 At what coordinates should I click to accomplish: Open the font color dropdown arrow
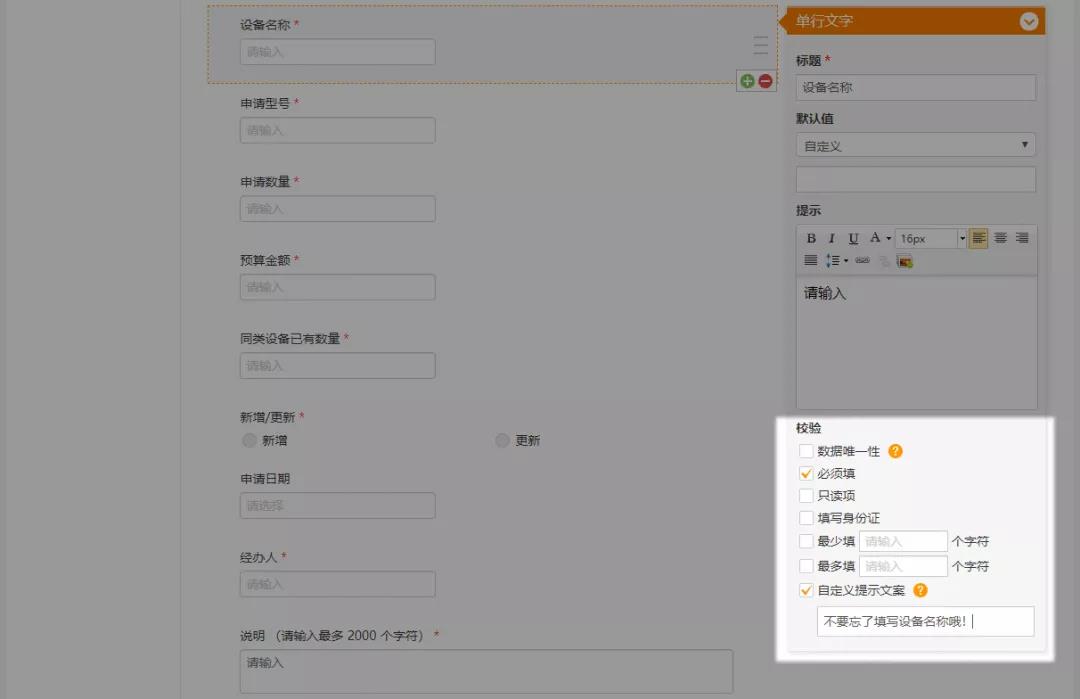pyautogui.click(x=888, y=239)
